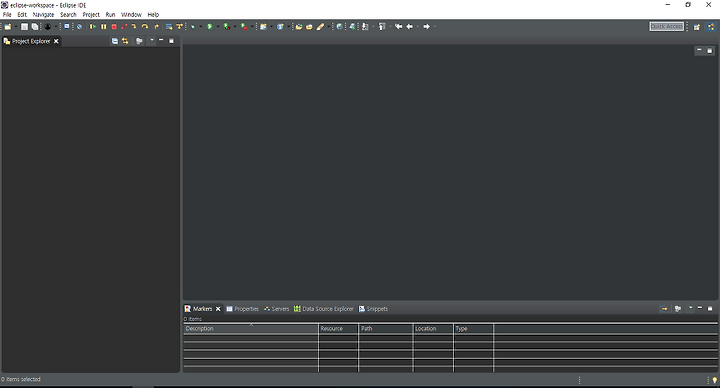Click the Back navigation arrow in toolbar

[x=410, y=27]
